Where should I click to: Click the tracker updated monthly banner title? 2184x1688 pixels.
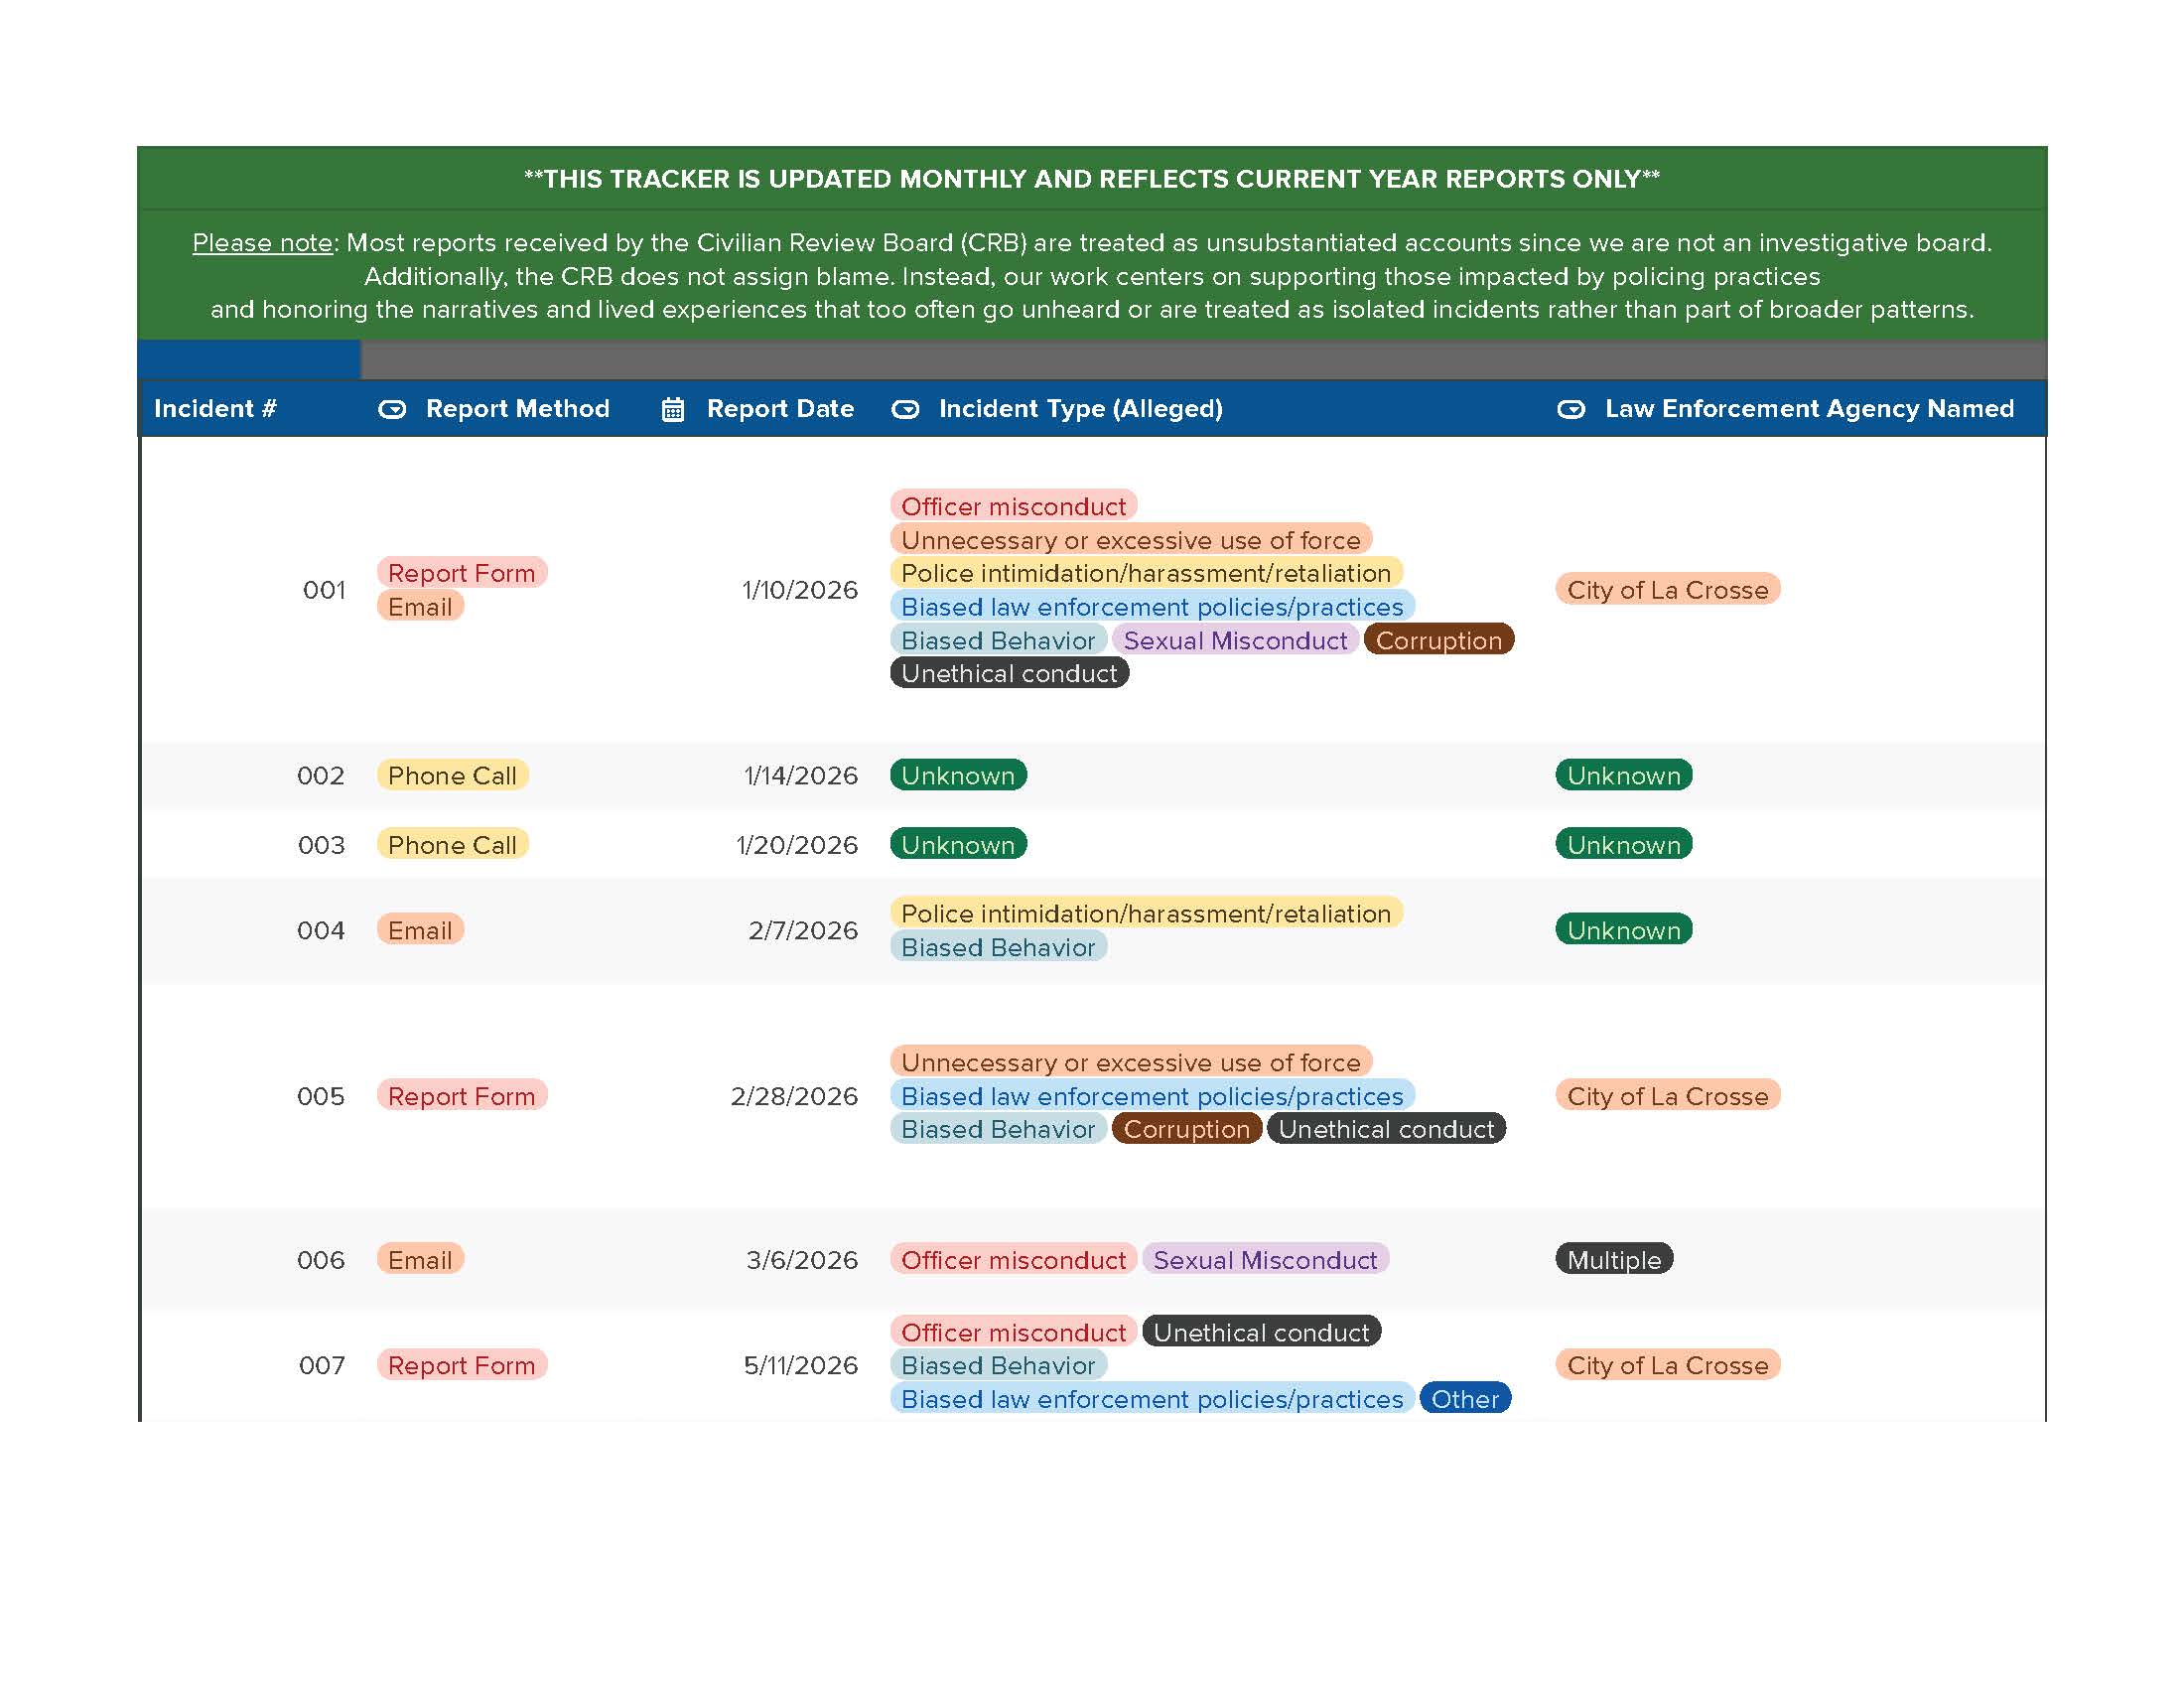(x=1092, y=179)
